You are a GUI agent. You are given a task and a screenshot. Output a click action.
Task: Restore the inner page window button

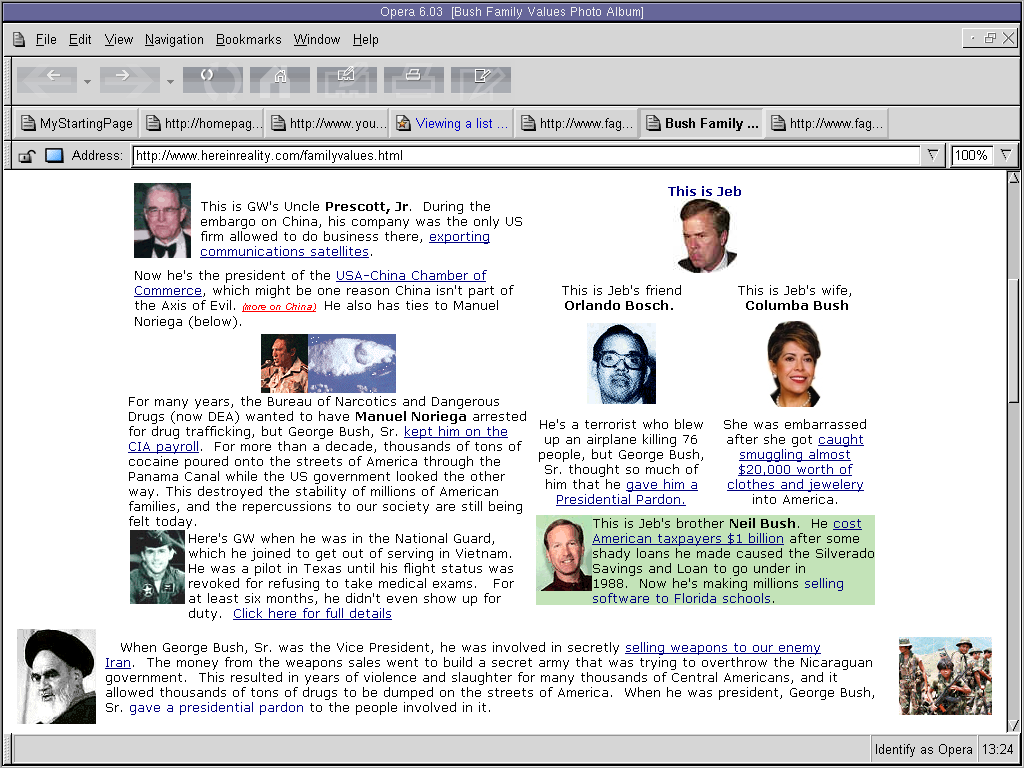[x=991, y=39]
